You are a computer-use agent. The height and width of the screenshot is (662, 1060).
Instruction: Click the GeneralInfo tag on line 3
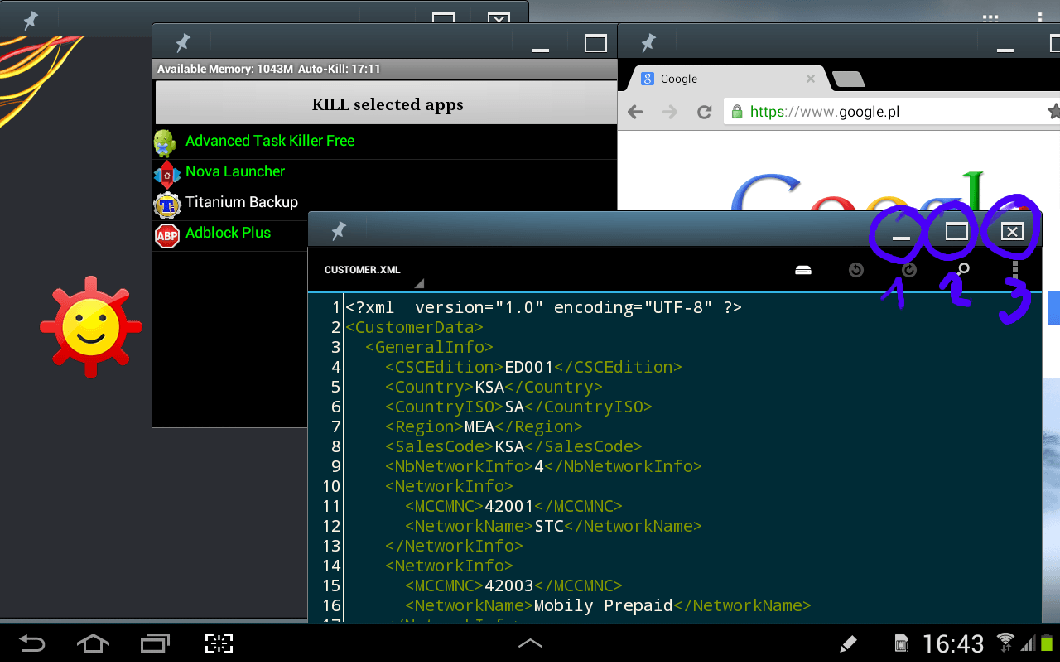point(429,347)
